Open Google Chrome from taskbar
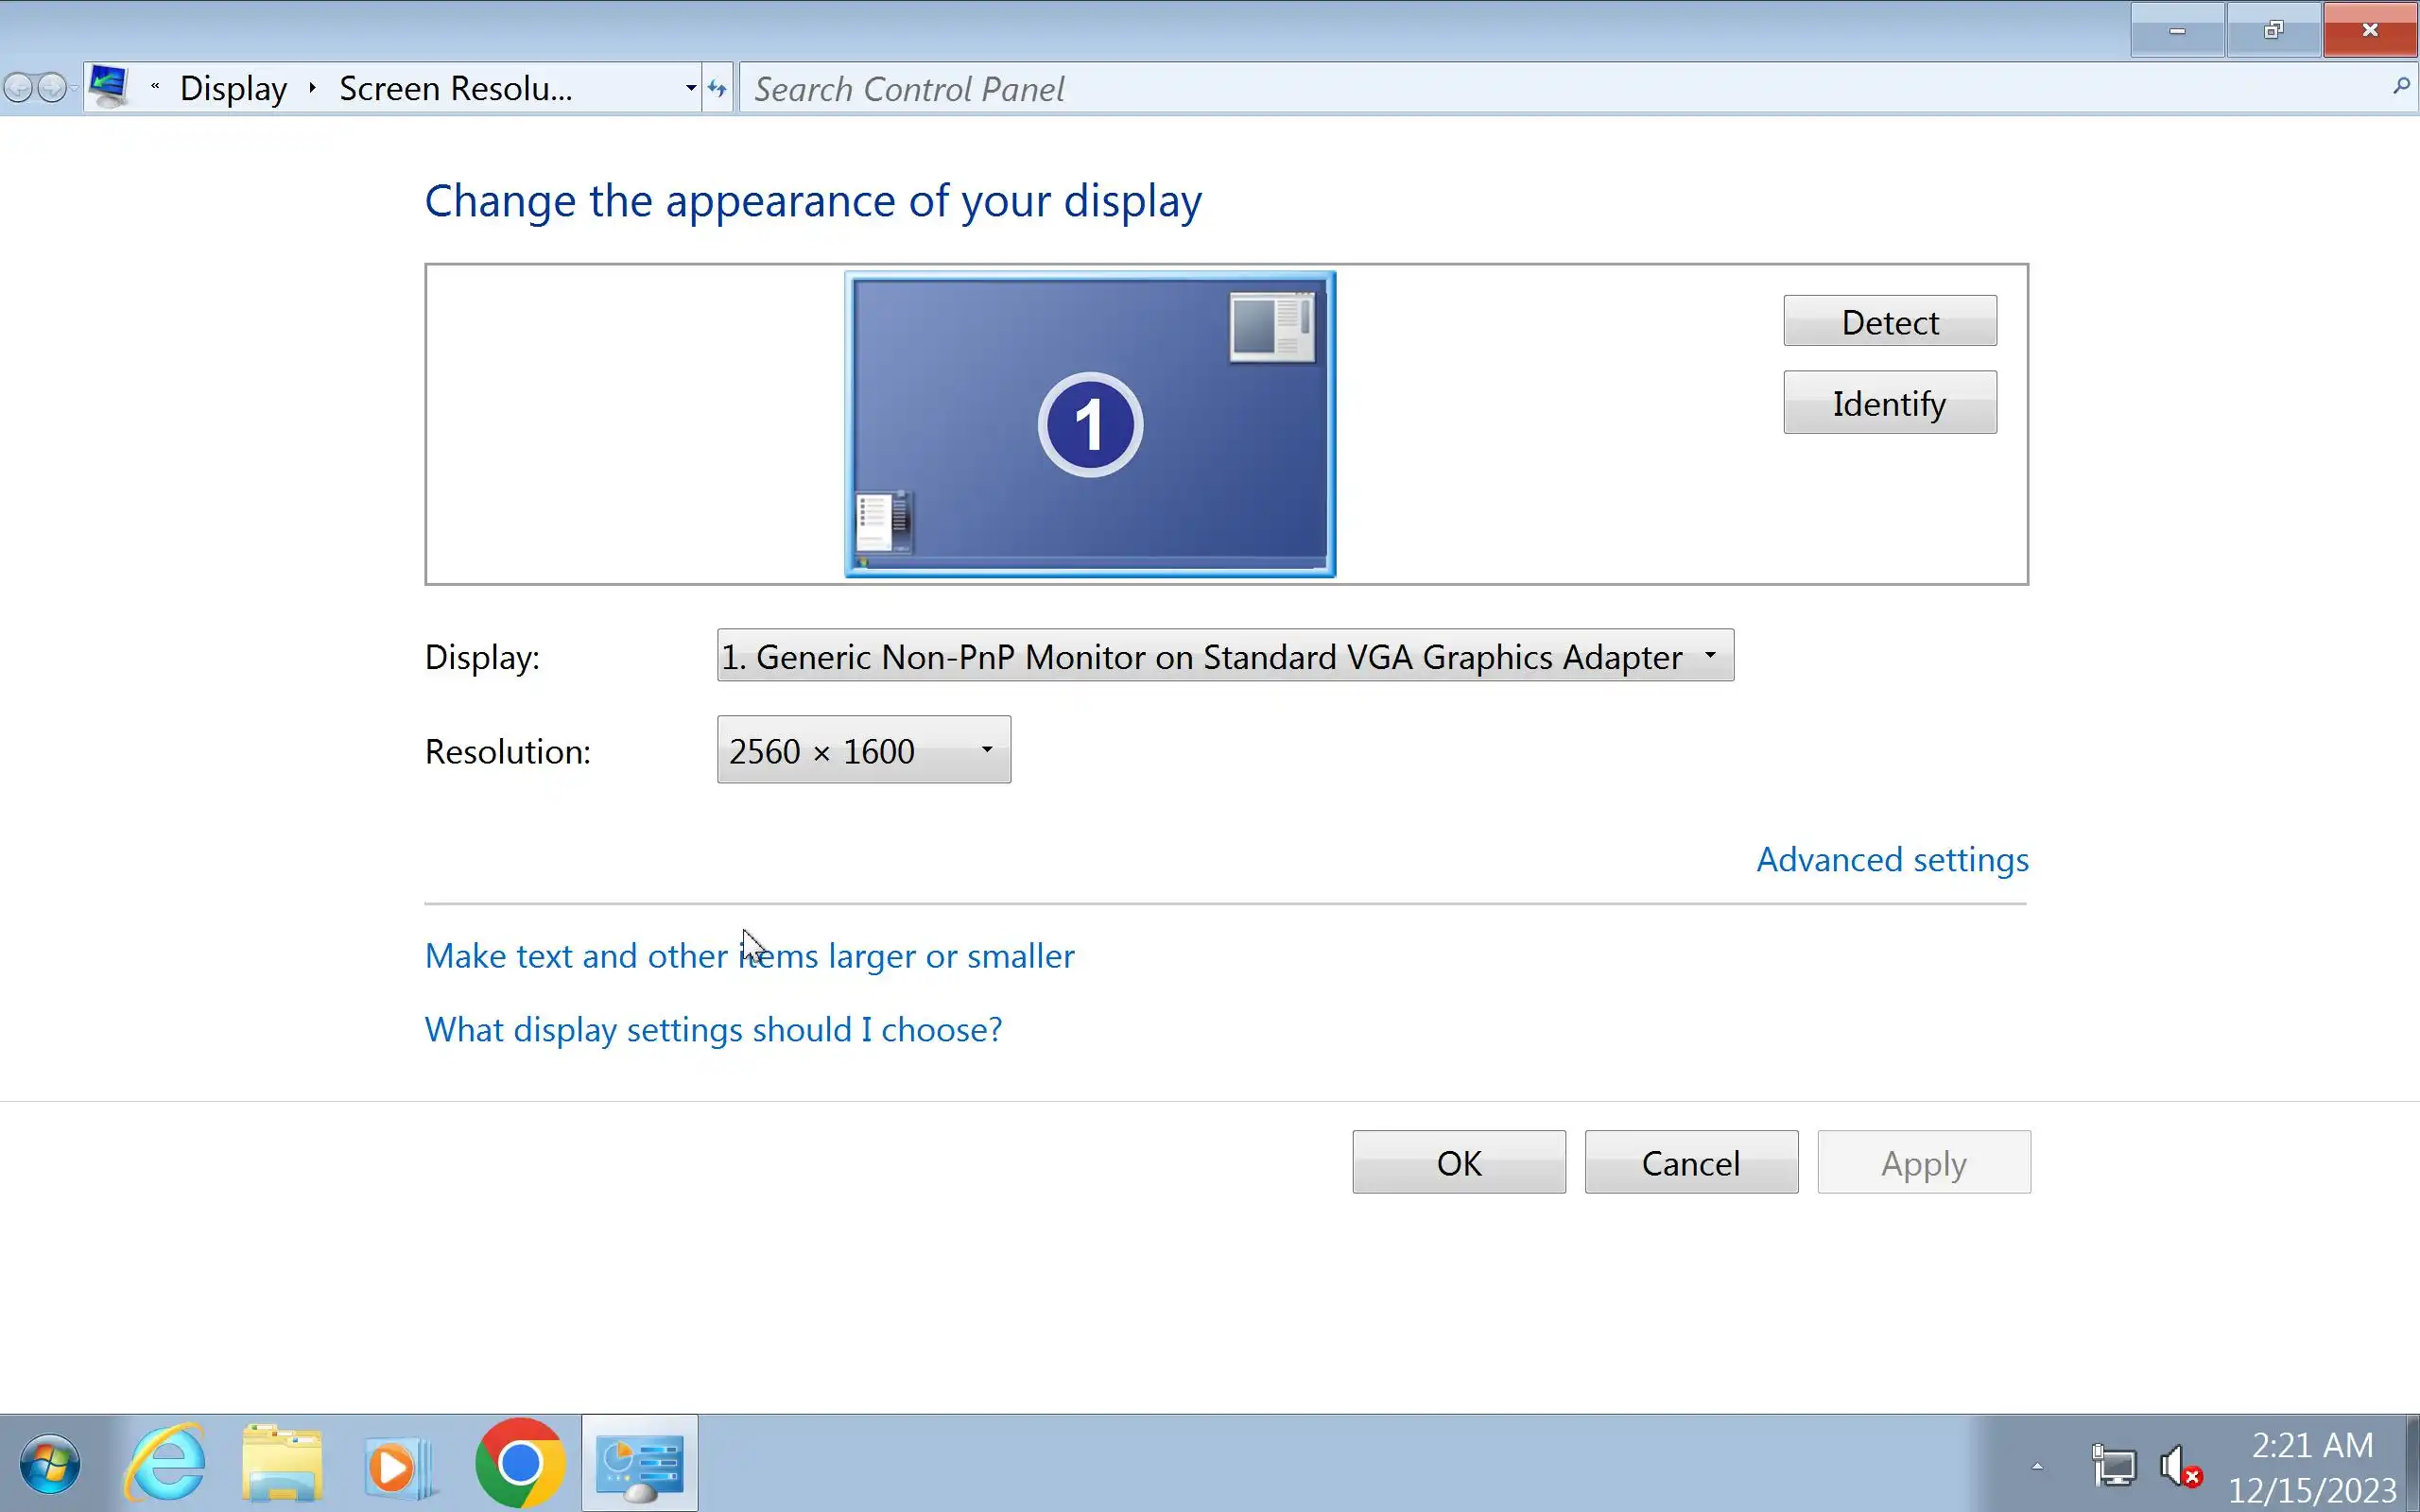The width and height of the screenshot is (2420, 1512). [519, 1465]
